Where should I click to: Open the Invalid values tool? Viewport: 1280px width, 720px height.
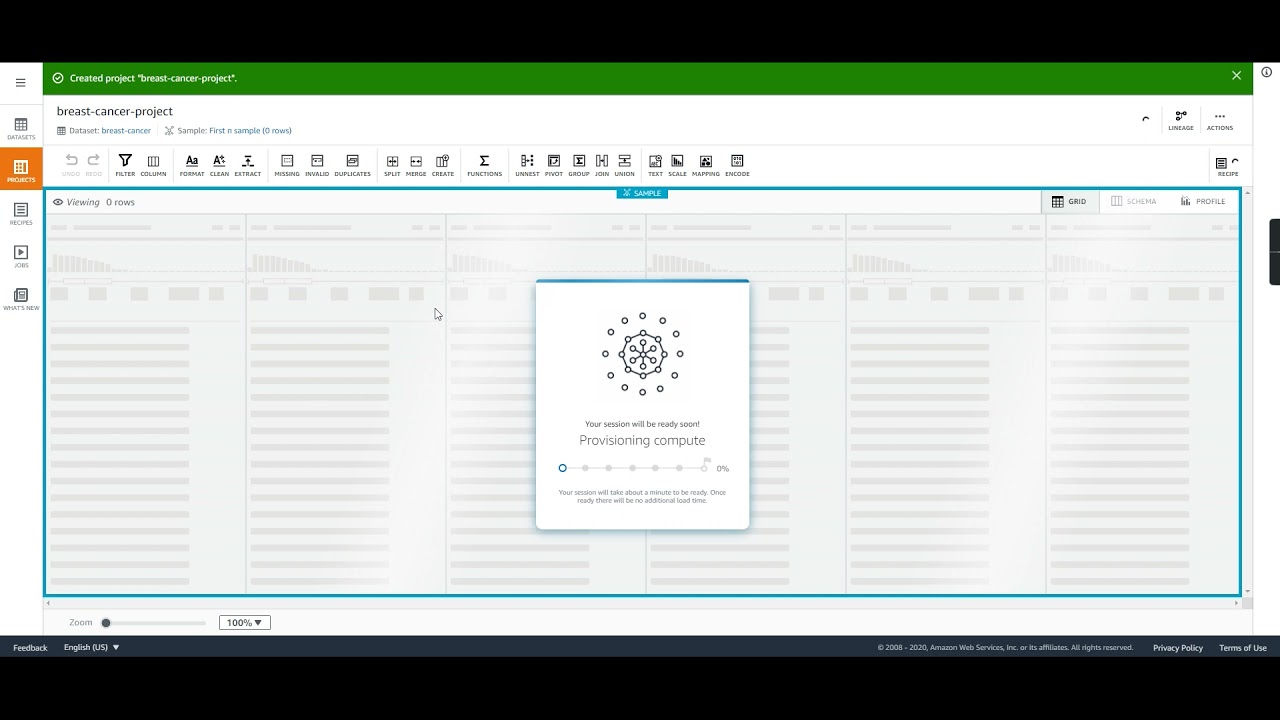317,165
